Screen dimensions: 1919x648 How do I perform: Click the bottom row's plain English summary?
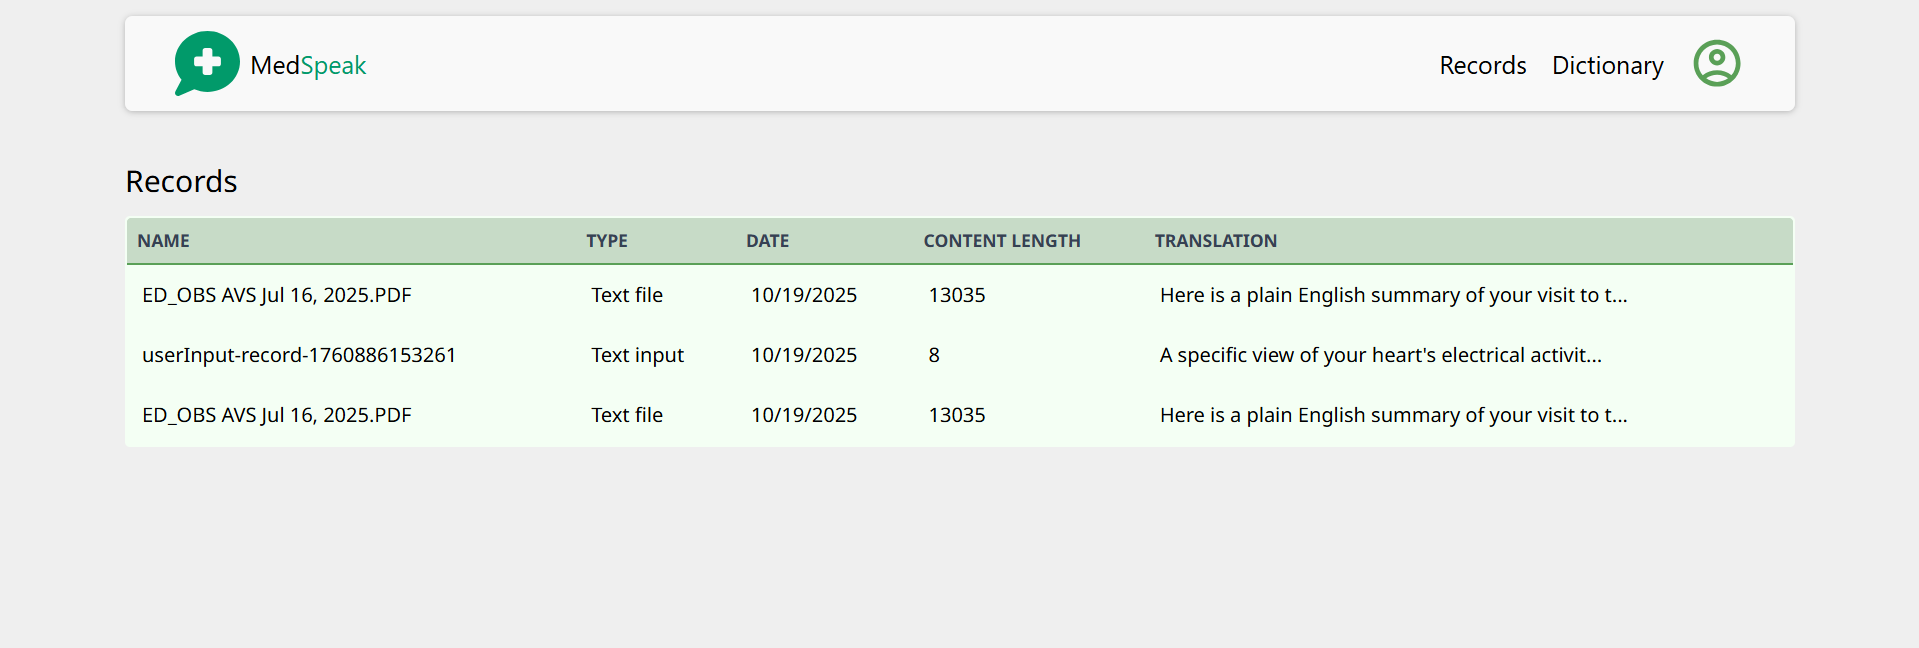[x=1393, y=415]
